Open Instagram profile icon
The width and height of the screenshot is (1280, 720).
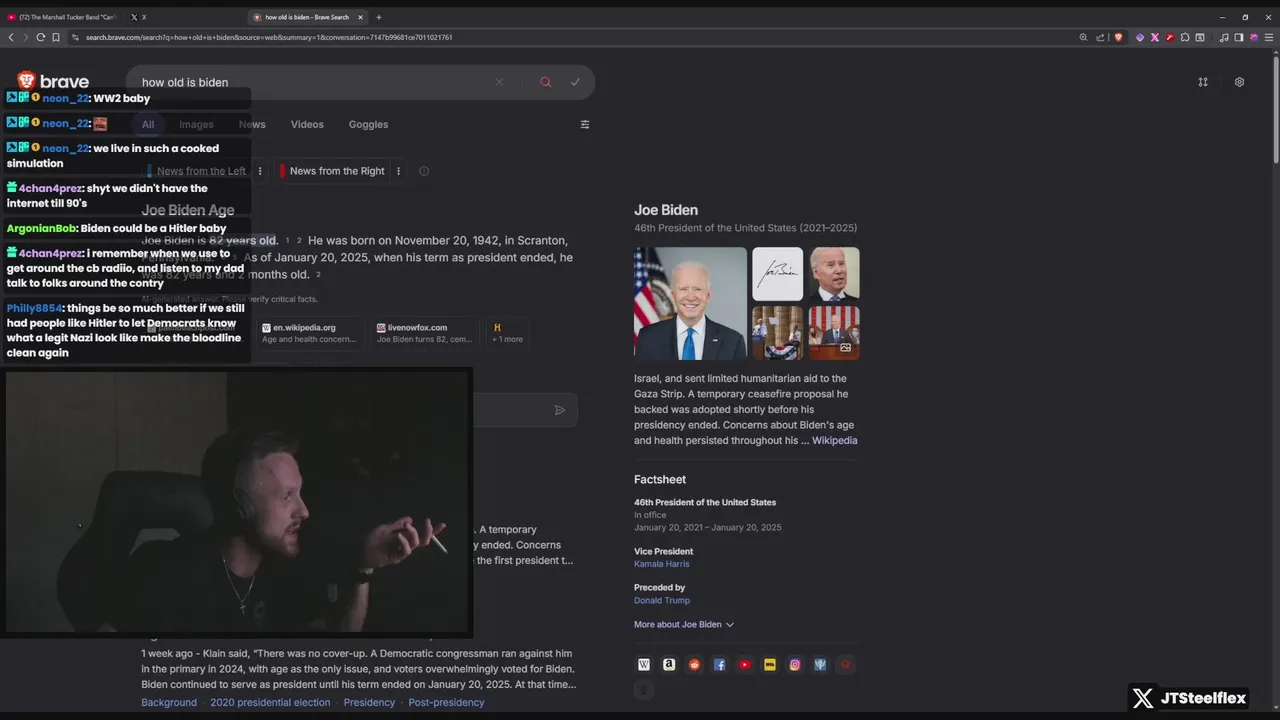point(795,664)
